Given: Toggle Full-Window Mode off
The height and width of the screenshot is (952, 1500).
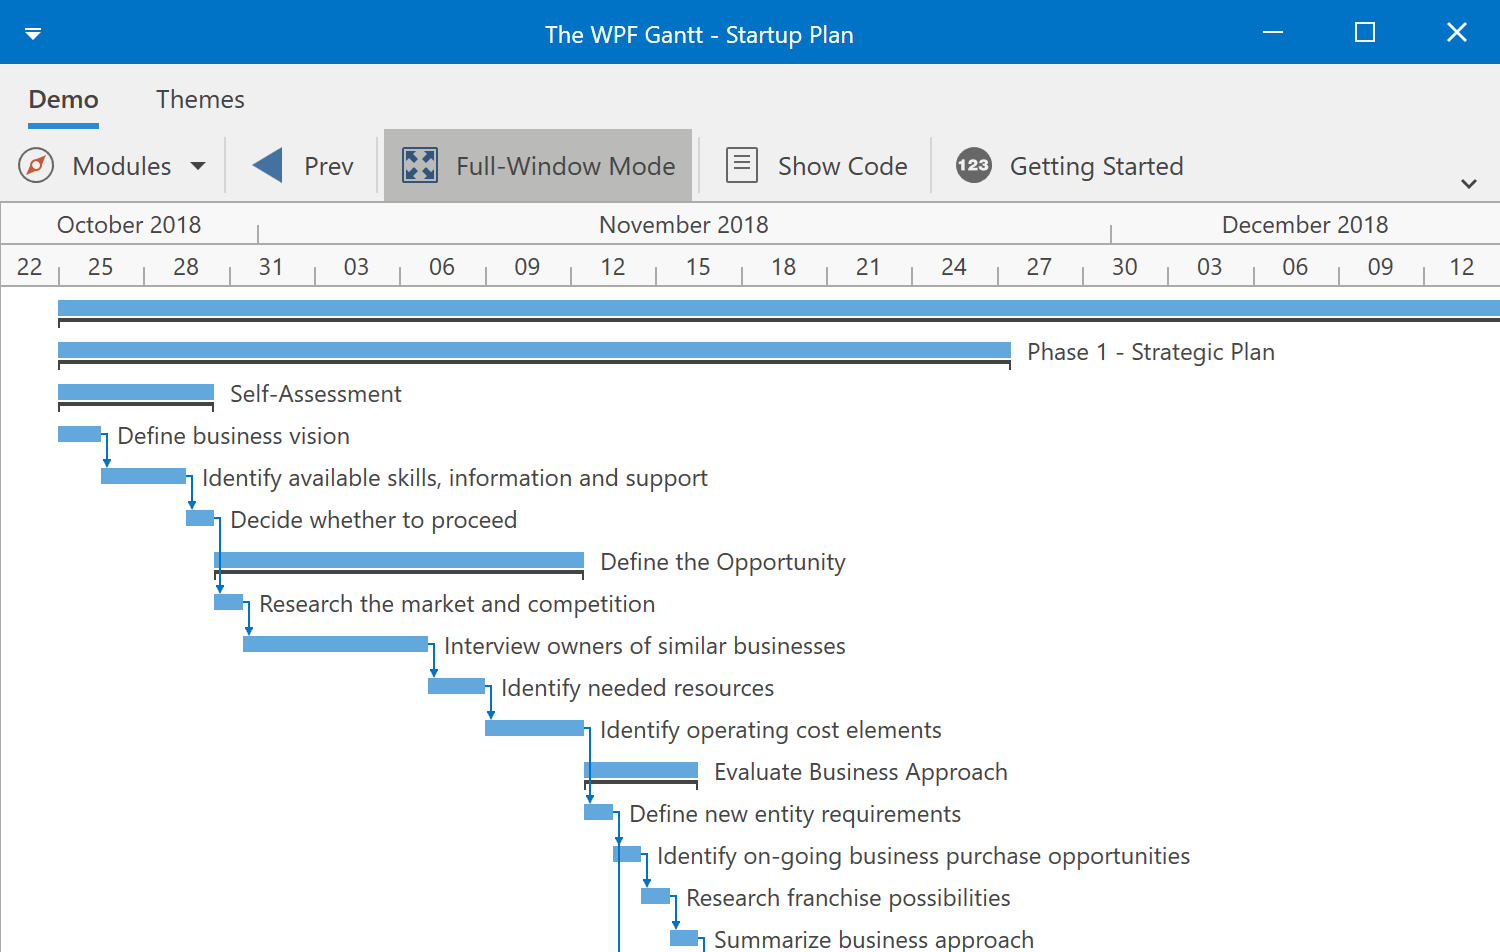Looking at the screenshot, I should click(x=537, y=165).
